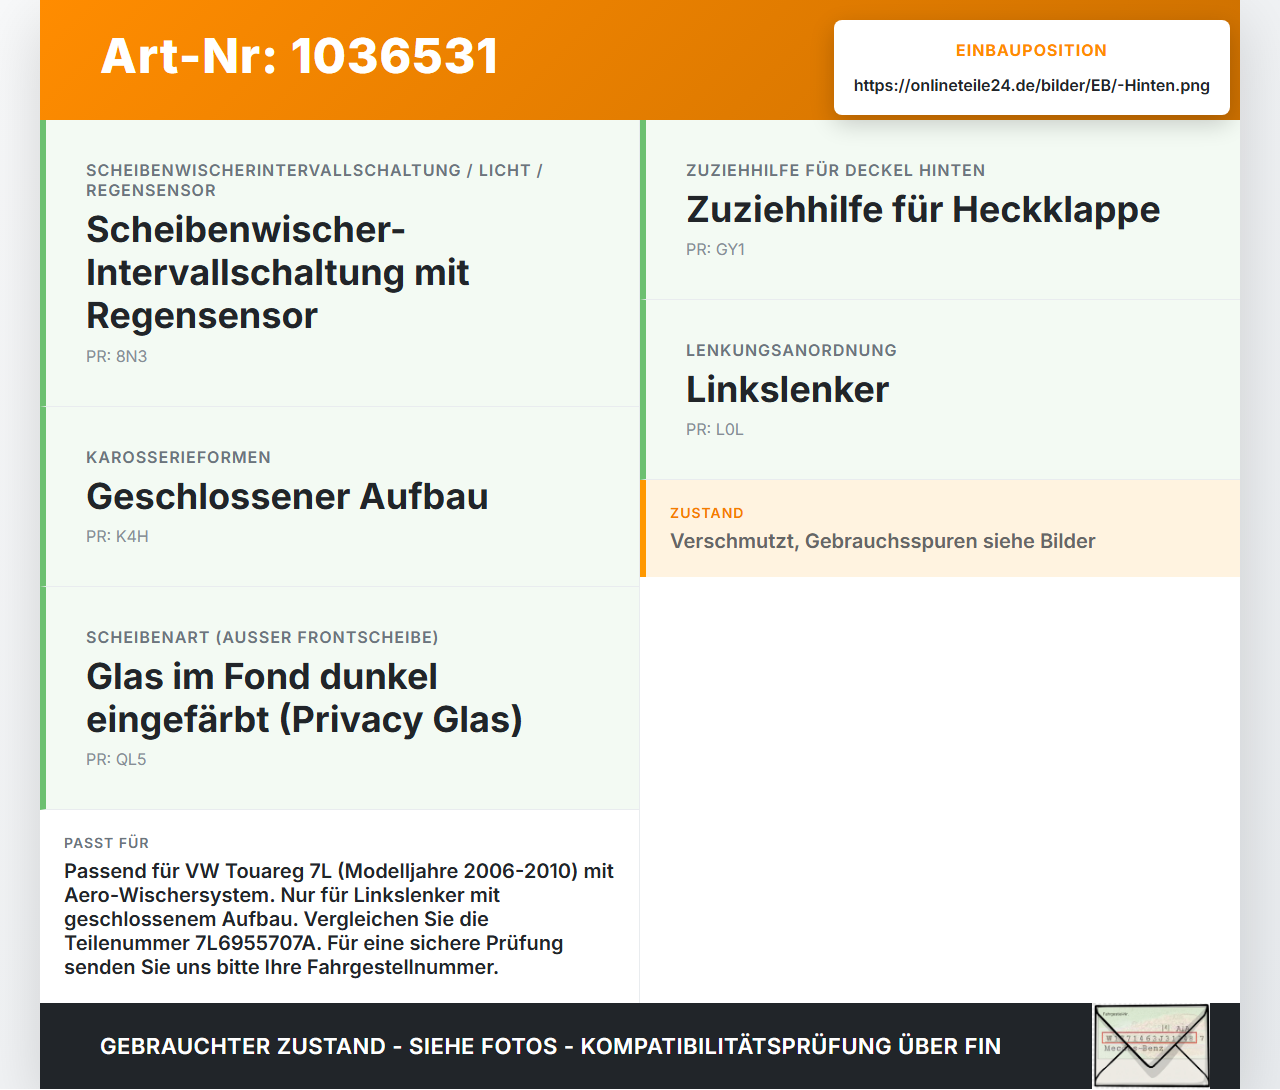Click the KAROSSERIEFORMEN category label
This screenshot has height=1090, width=1280.
pos(178,457)
